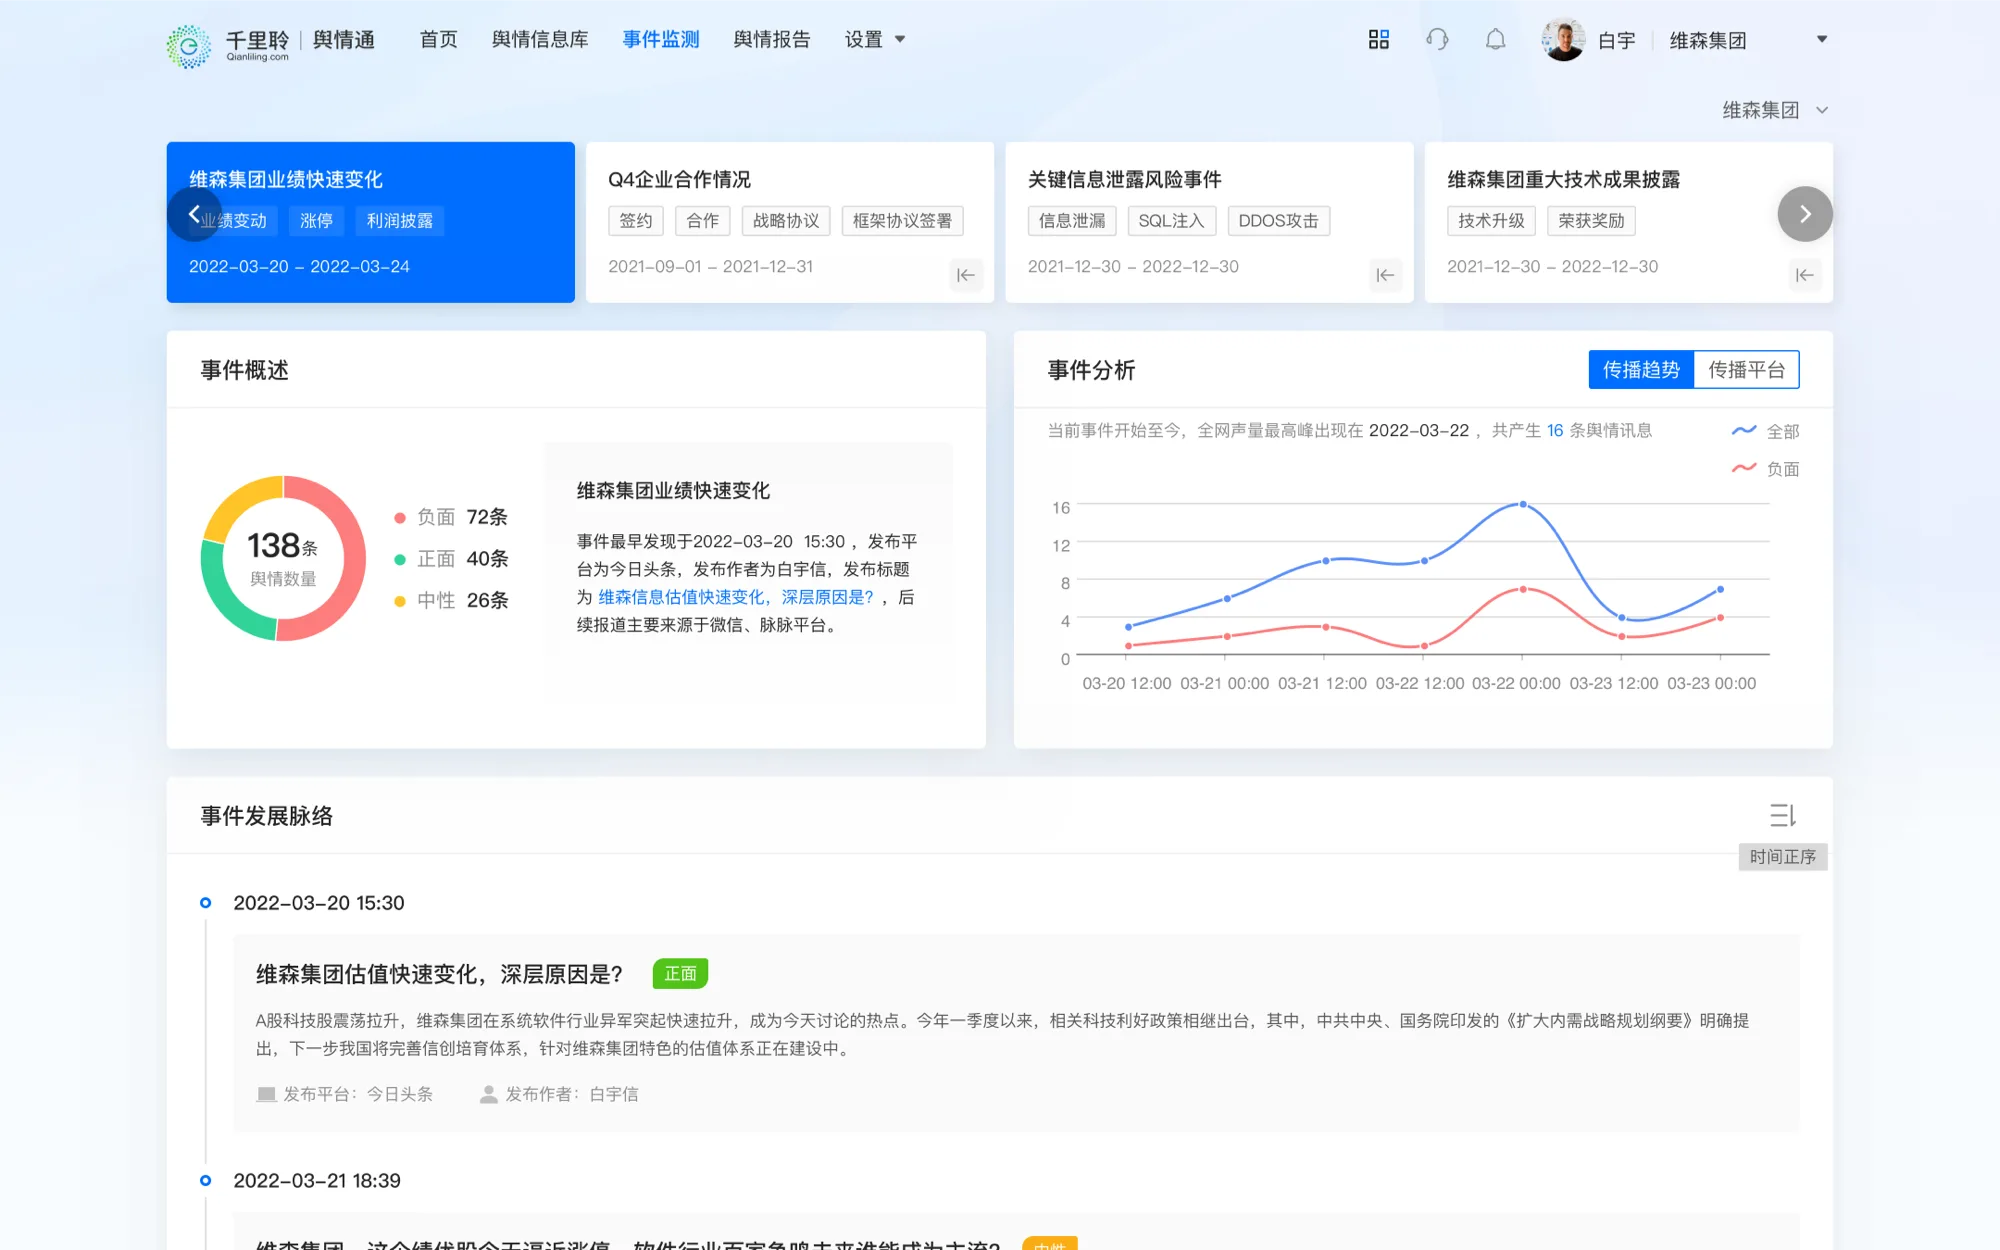Screen dimensions: 2000x1250
Task: Click the 负面 72条 legend entry
Action: [x=451, y=517]
